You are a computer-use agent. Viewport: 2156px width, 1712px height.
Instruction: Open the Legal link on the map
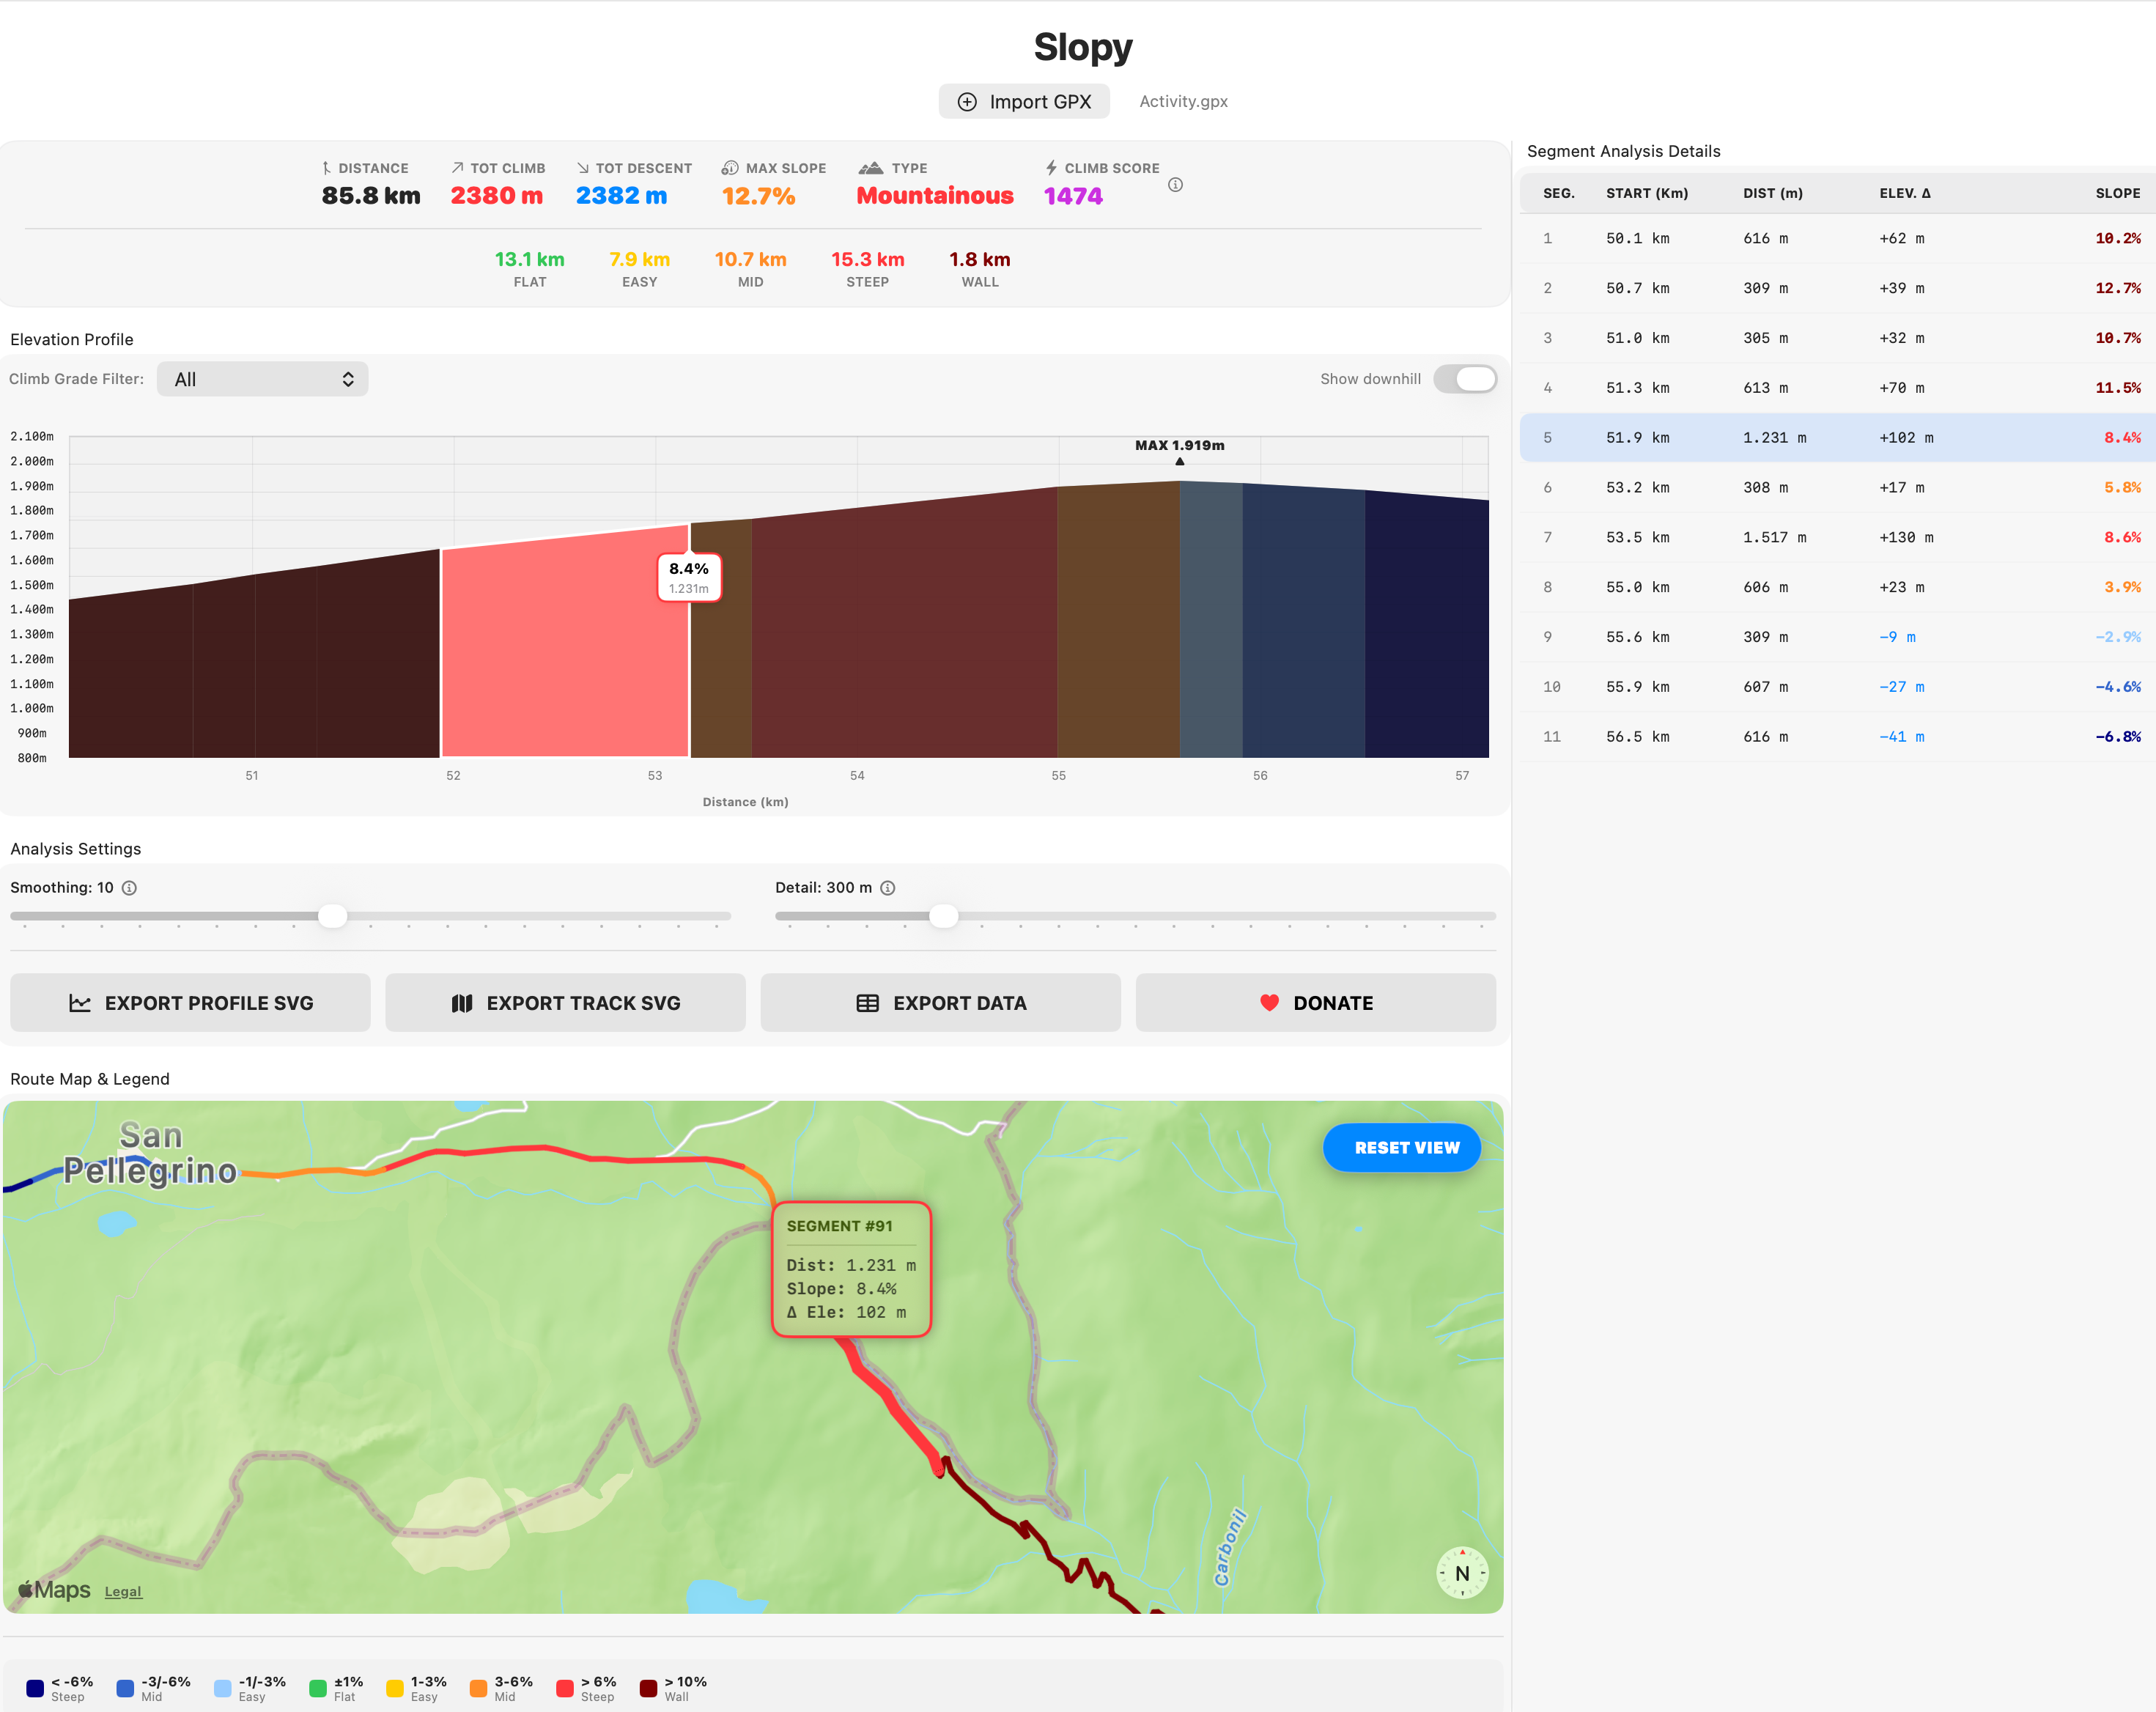[x=123, y=1592]
